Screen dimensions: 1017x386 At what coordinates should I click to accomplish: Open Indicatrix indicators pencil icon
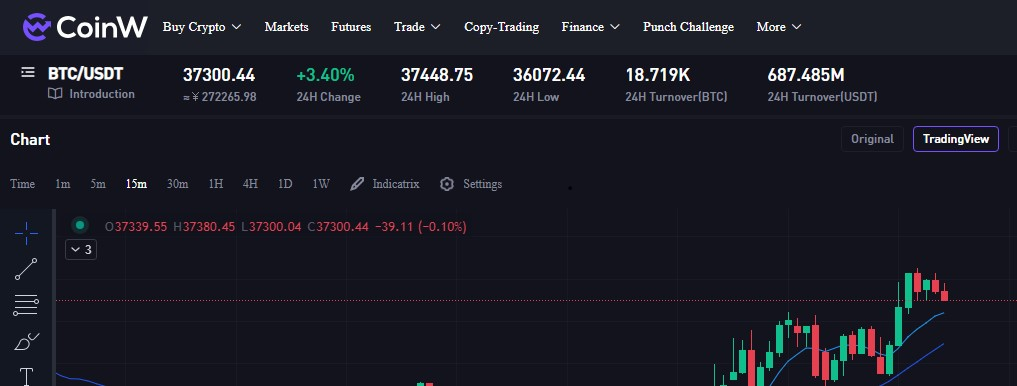(357, 184)
